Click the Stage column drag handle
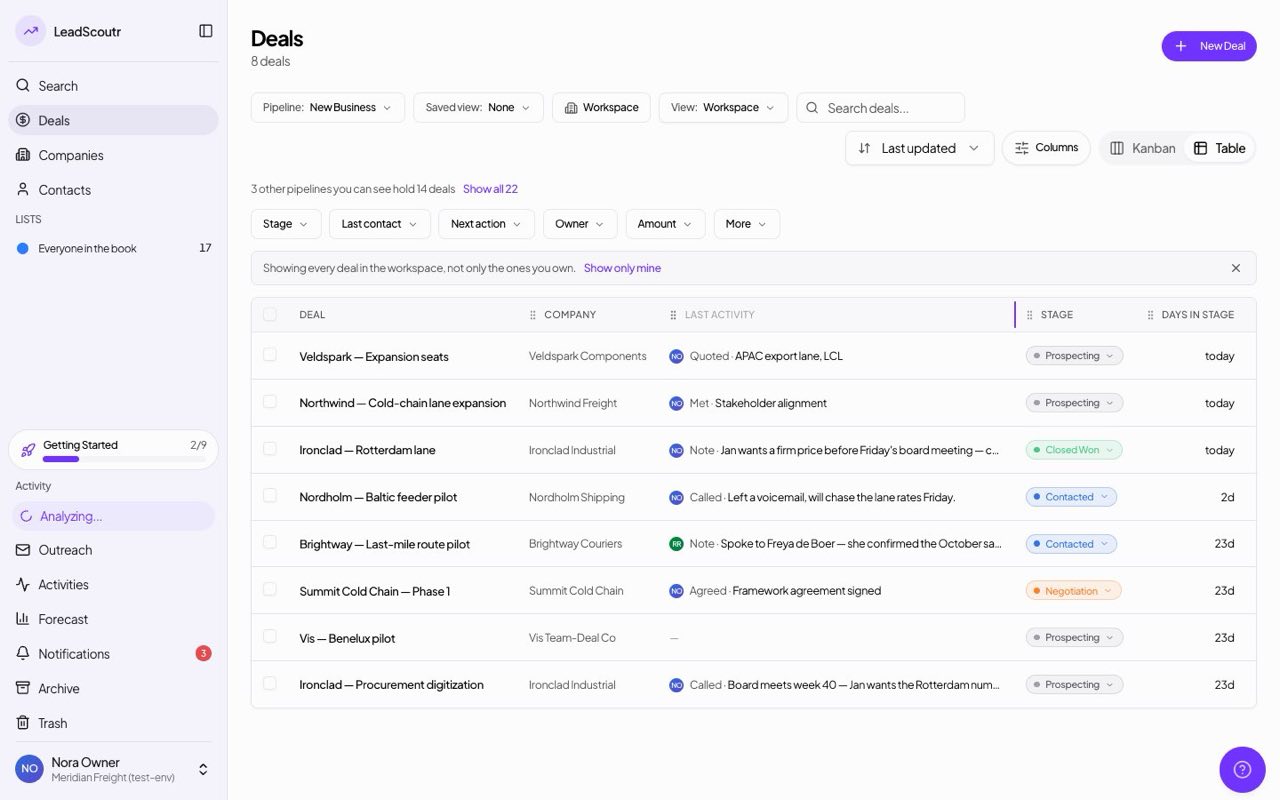The width and height of the screenshot is (1280, 800). click(x=1030, y=315)
